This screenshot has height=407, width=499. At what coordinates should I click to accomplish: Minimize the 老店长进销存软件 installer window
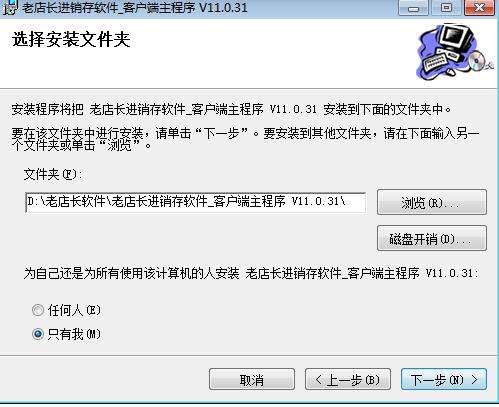coord(414,7)
